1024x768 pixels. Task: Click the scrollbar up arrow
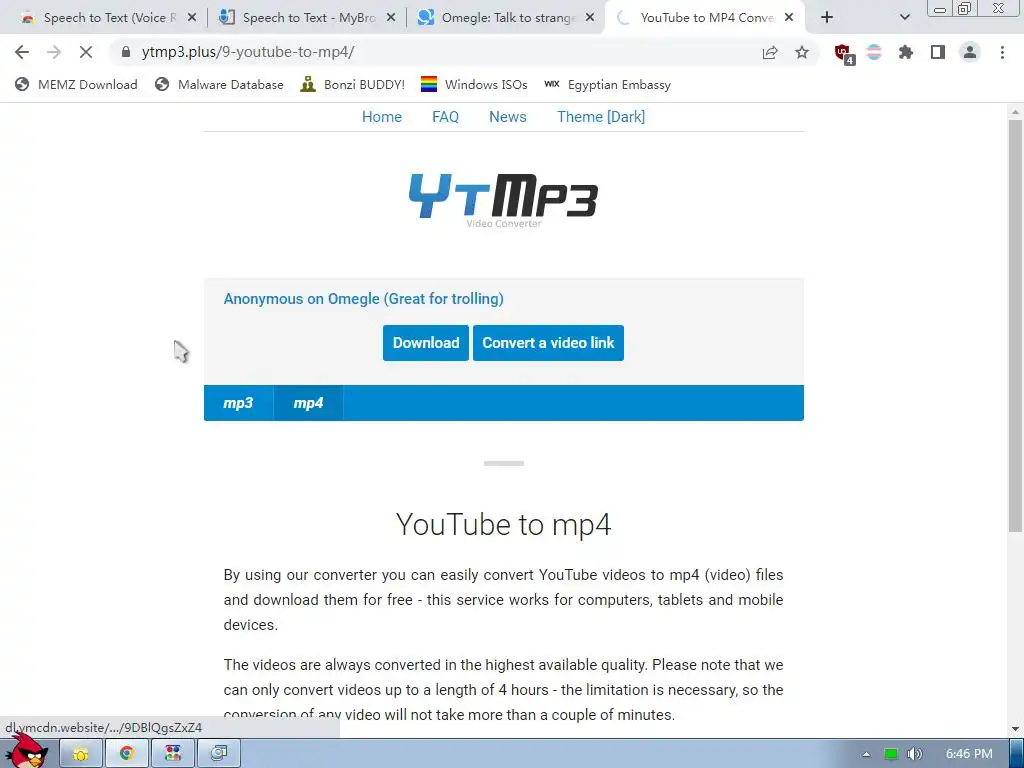tap(1015, 112)
